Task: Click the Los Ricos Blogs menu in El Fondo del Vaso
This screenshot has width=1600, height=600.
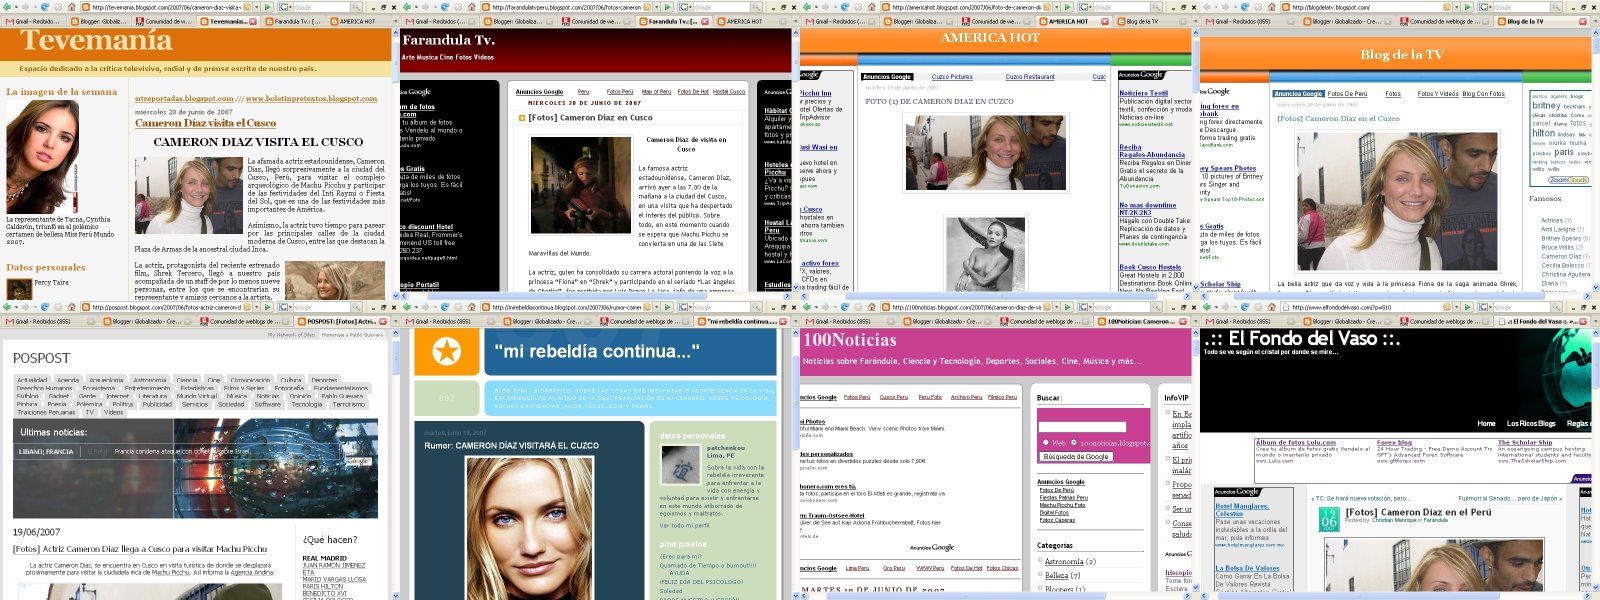Action: click(x=1531, y=423)
